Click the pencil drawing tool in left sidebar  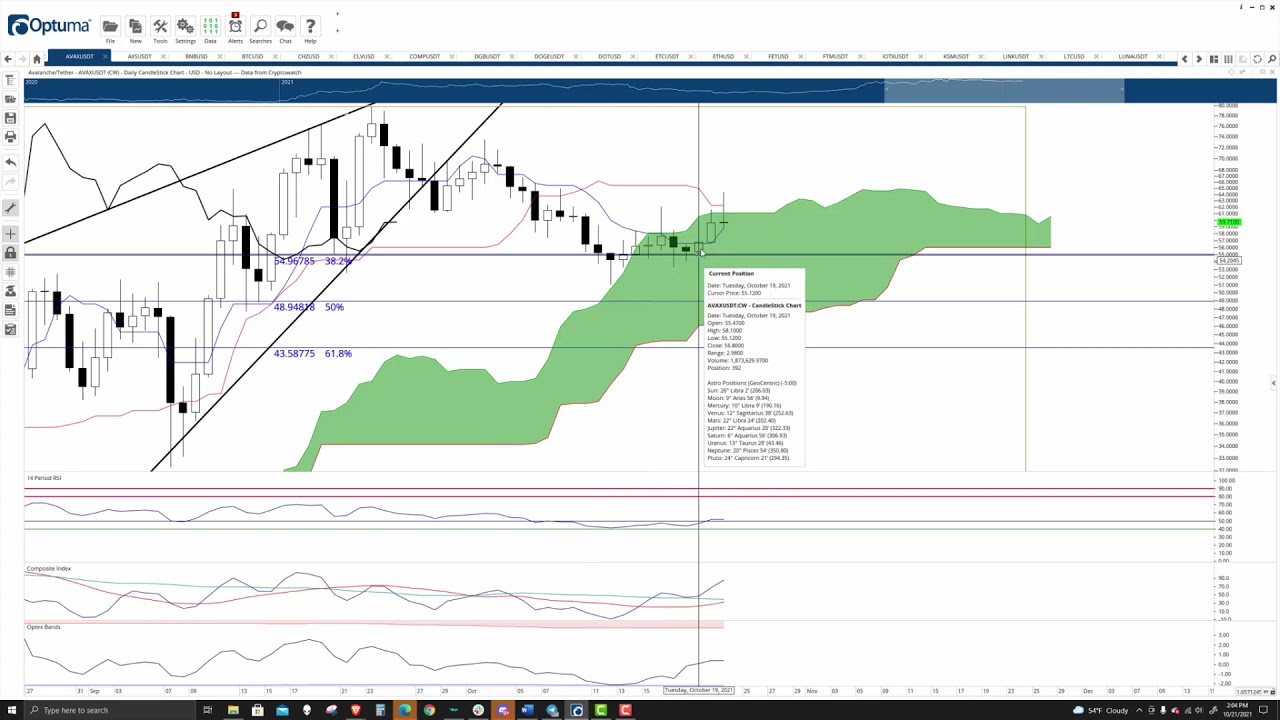[10, 208]
